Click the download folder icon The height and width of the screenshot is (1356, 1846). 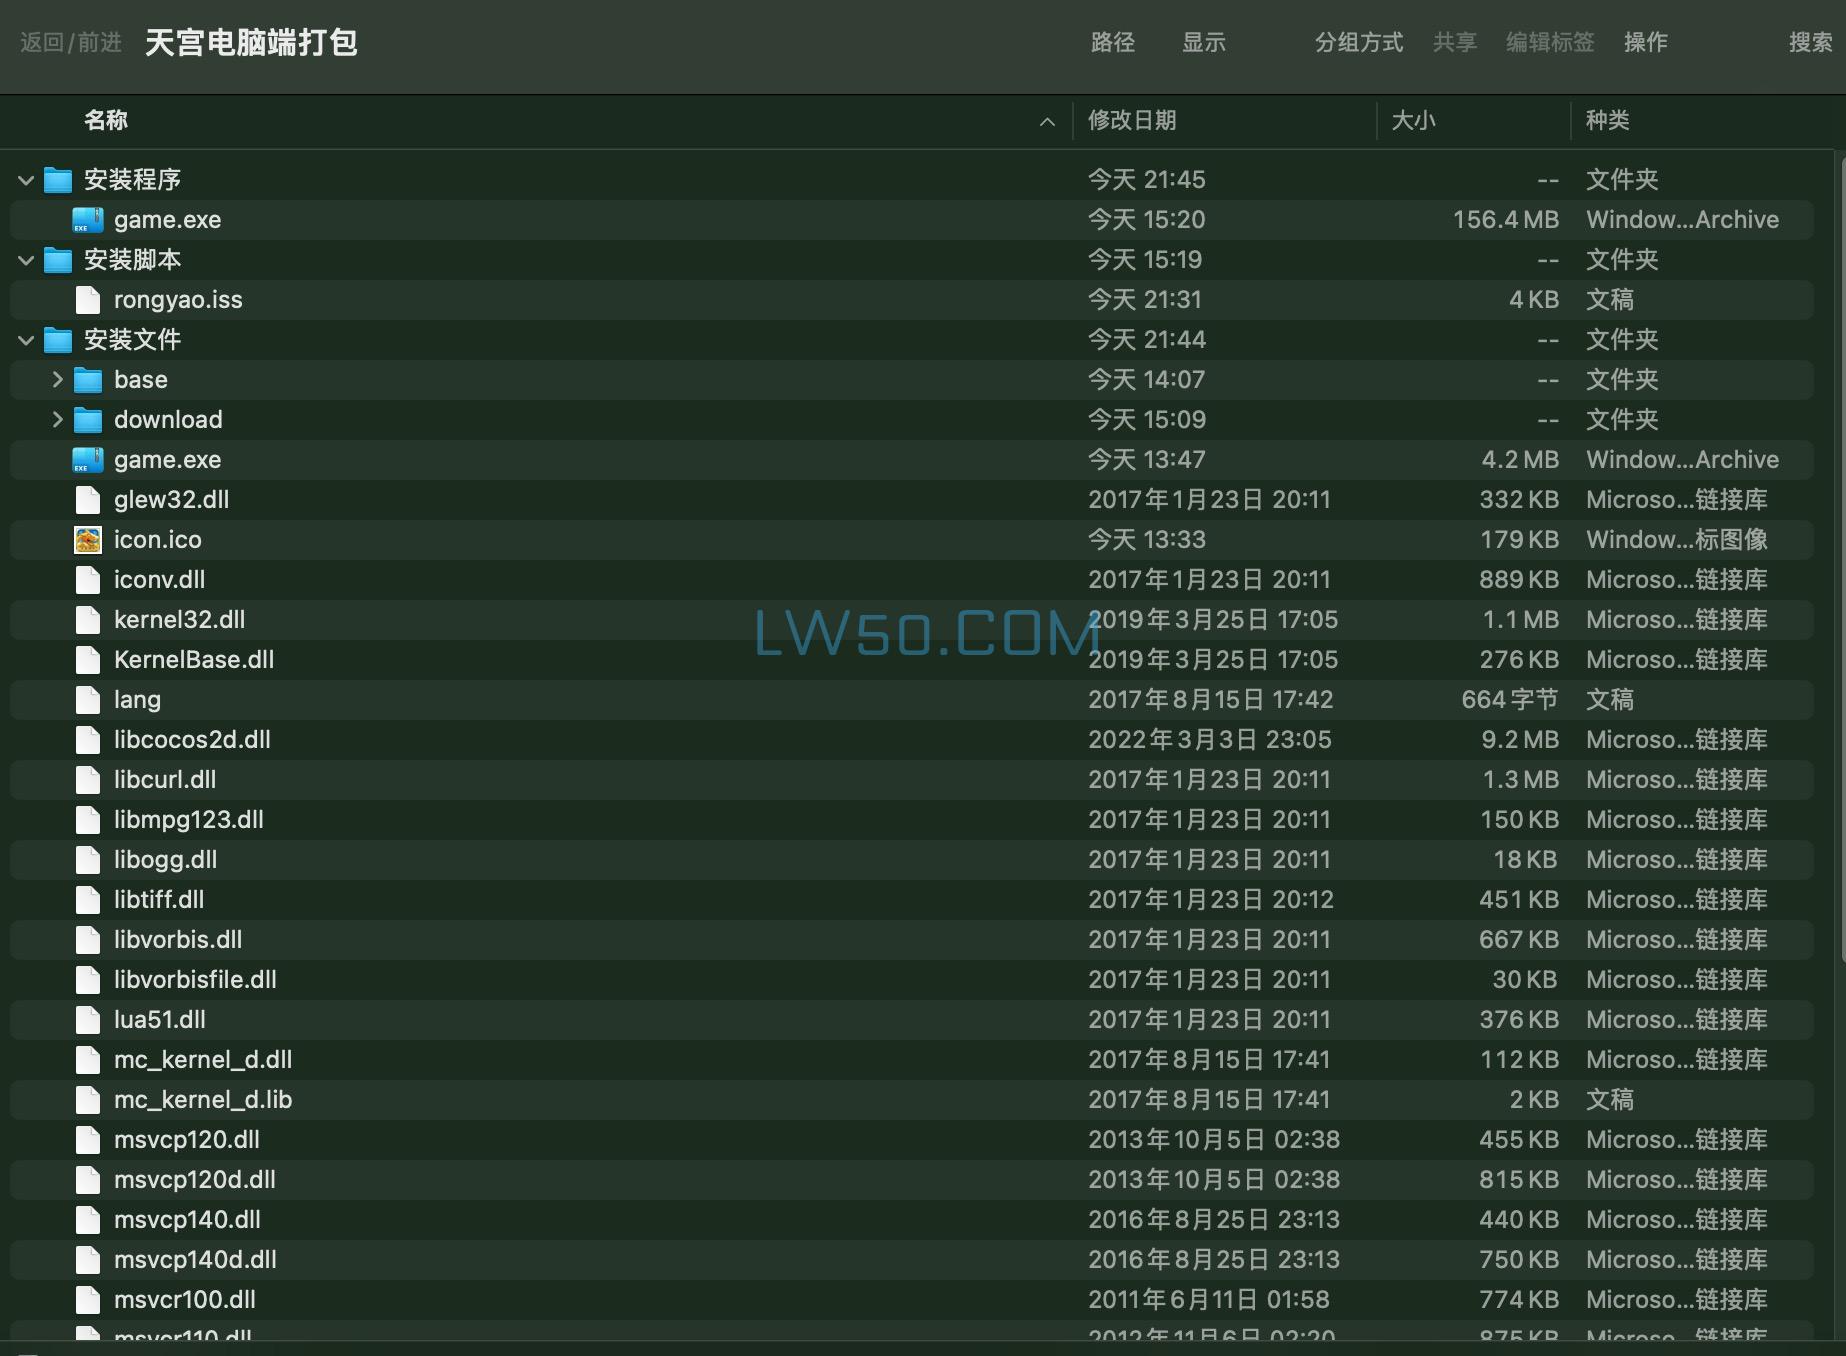tap(87, 419)
